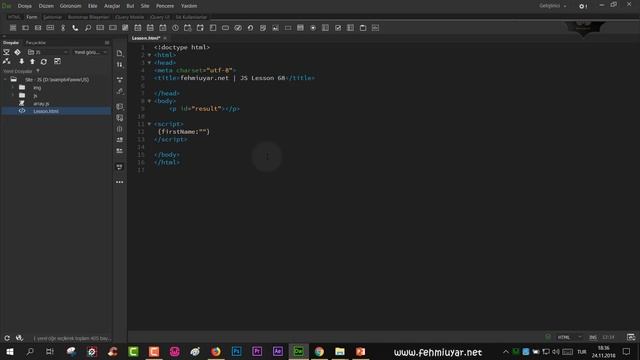
Task: Collapse the body tag code fold
Action: 149,101
